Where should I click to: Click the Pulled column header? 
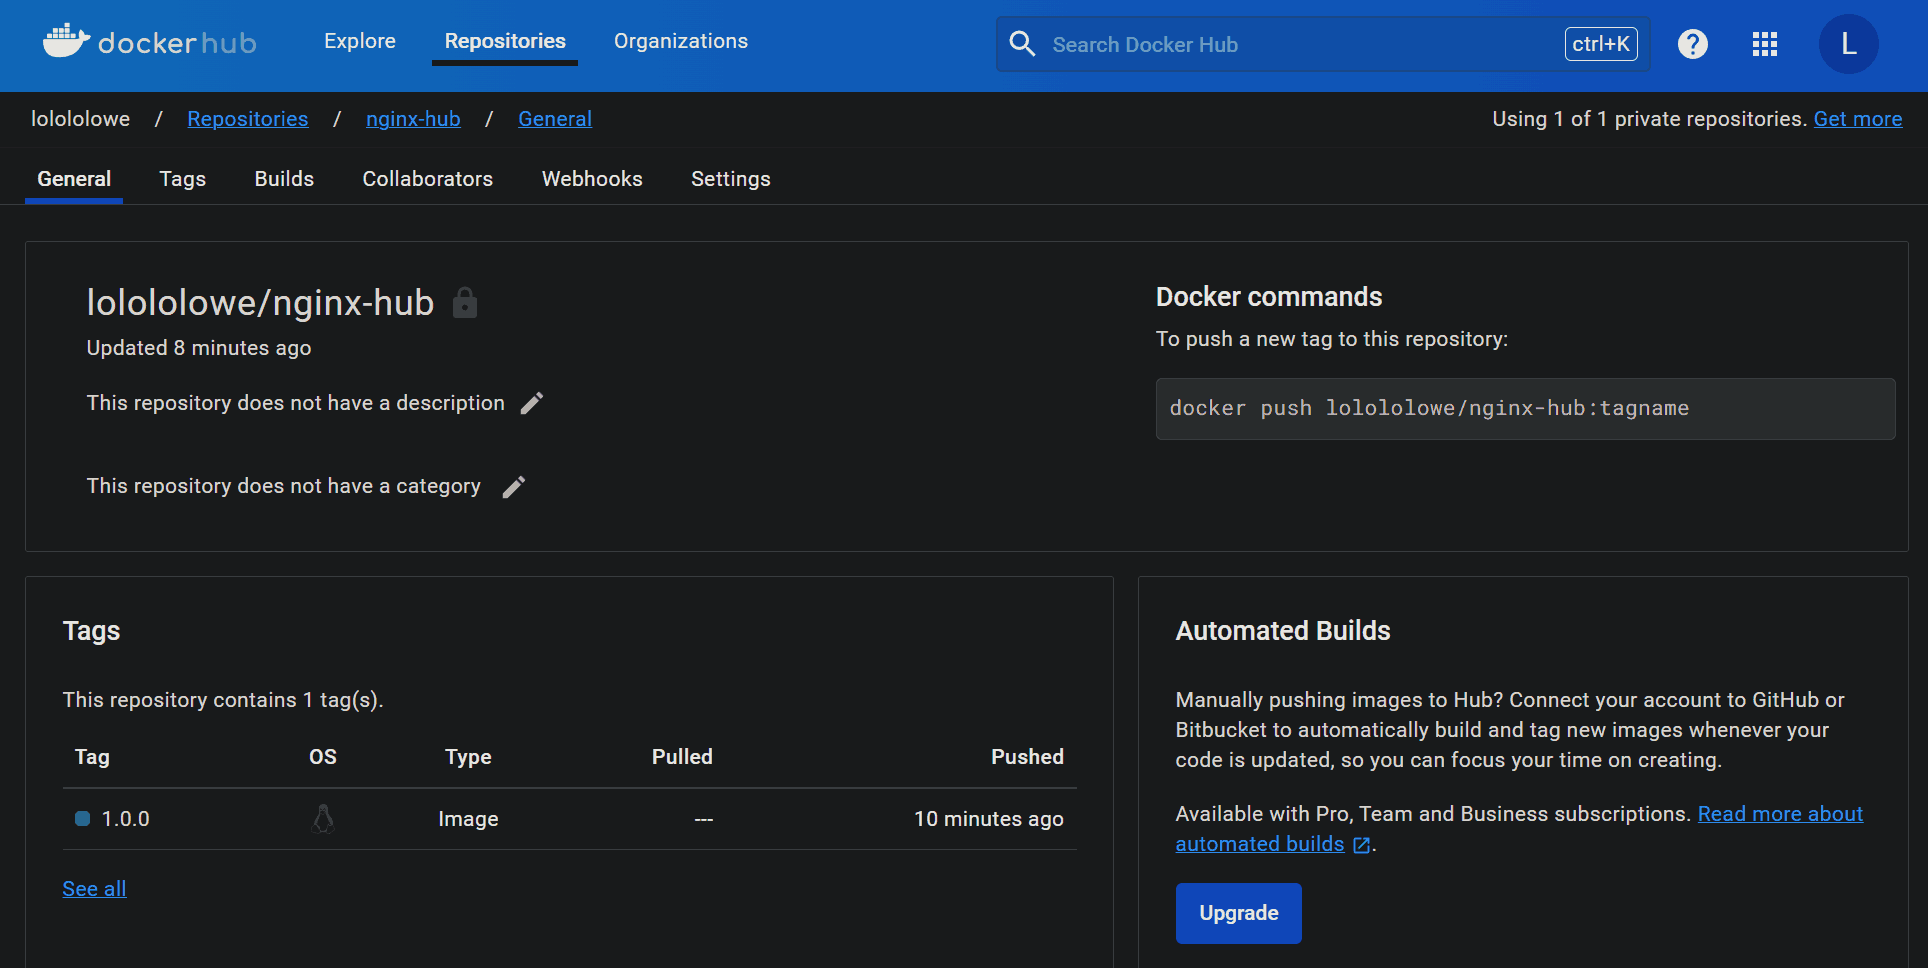682,757
